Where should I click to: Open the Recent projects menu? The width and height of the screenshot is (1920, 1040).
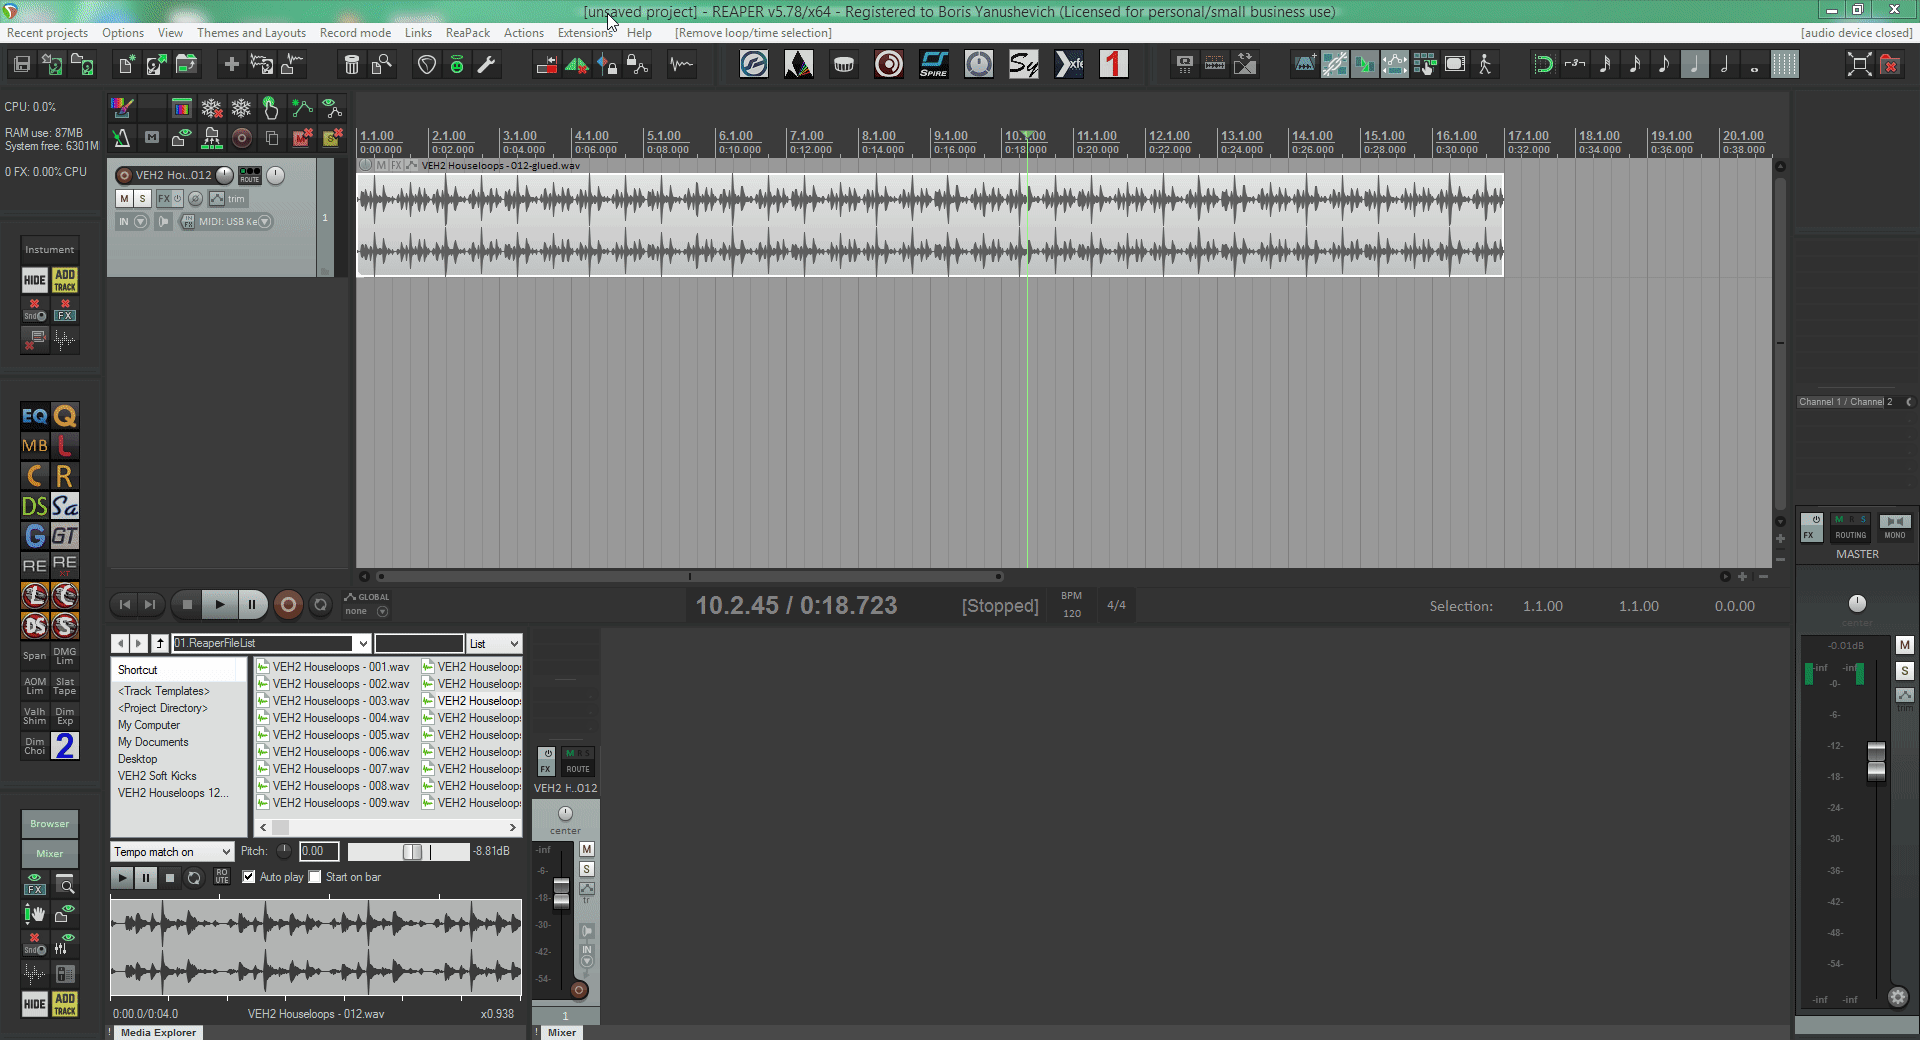47,33
